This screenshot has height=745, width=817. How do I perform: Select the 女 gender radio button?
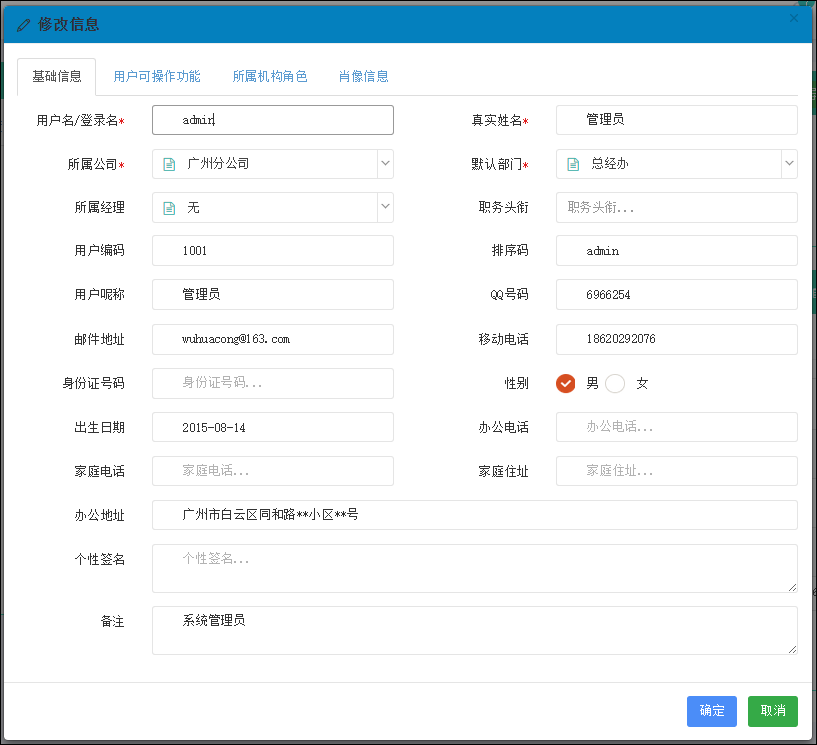pyautogui.click(x=615, y=383)
